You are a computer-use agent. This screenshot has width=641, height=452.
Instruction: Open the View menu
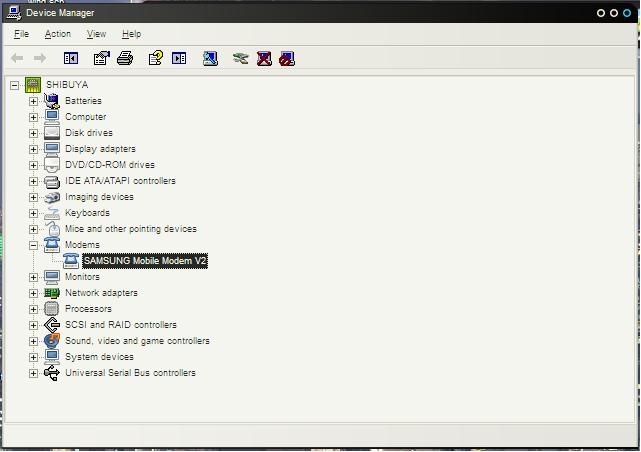(96, 34)
